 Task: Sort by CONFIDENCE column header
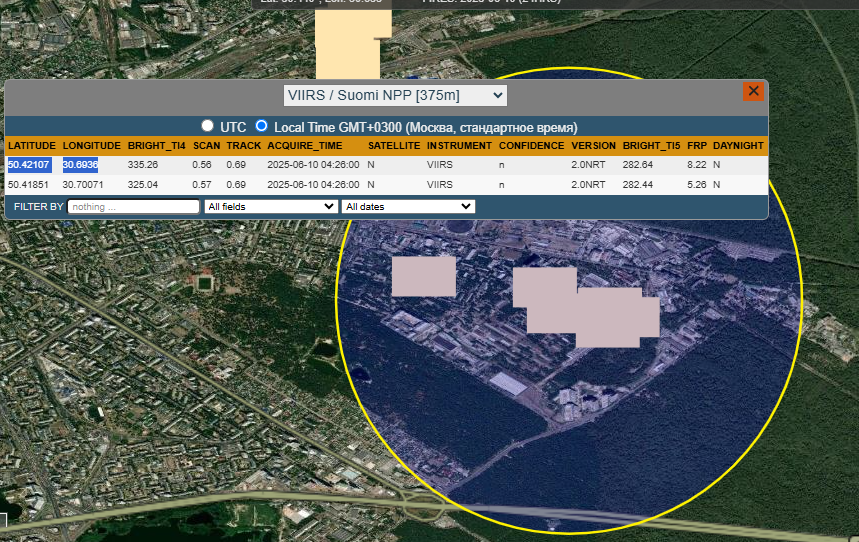pos(532,146)
